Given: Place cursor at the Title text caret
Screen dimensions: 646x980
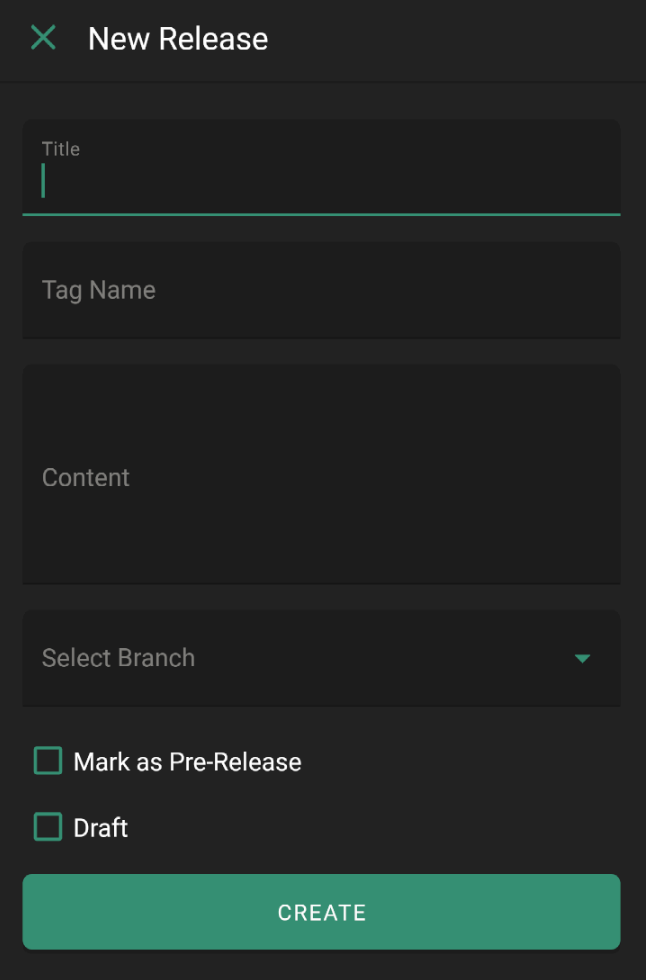Looking at the screenshot, I should (x=43, y=181).
